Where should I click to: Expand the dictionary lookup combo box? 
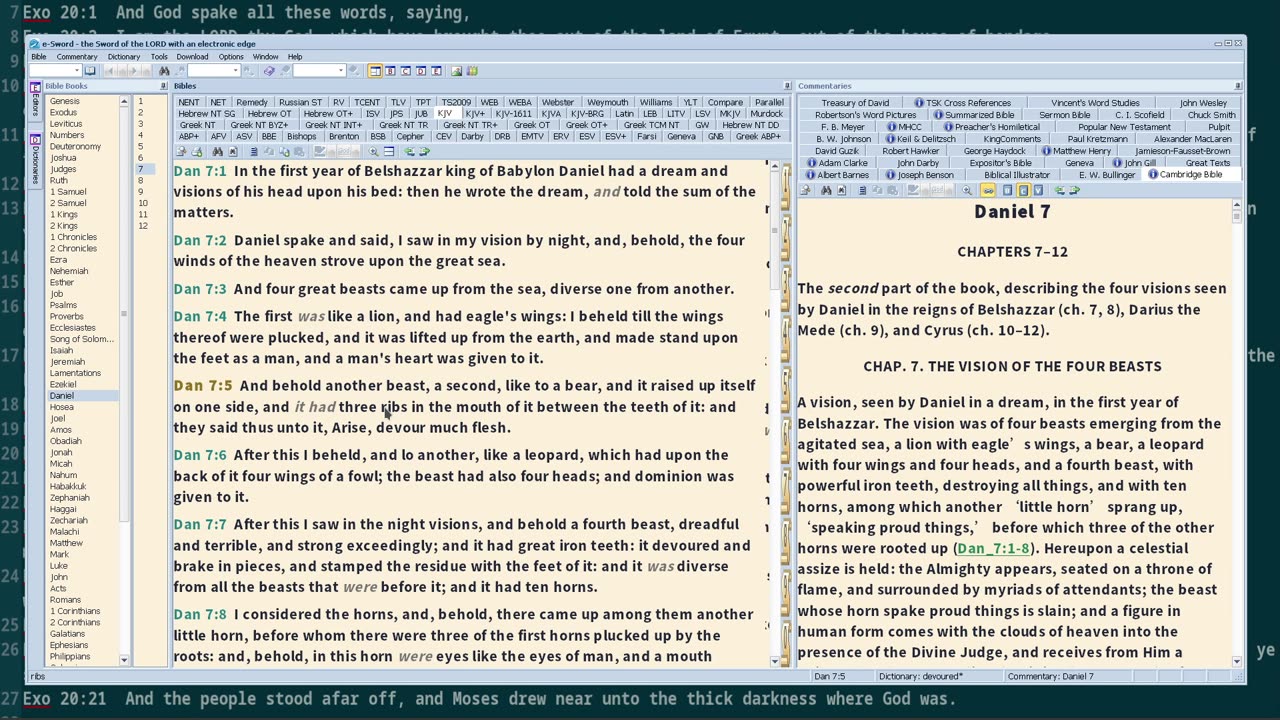341,71
